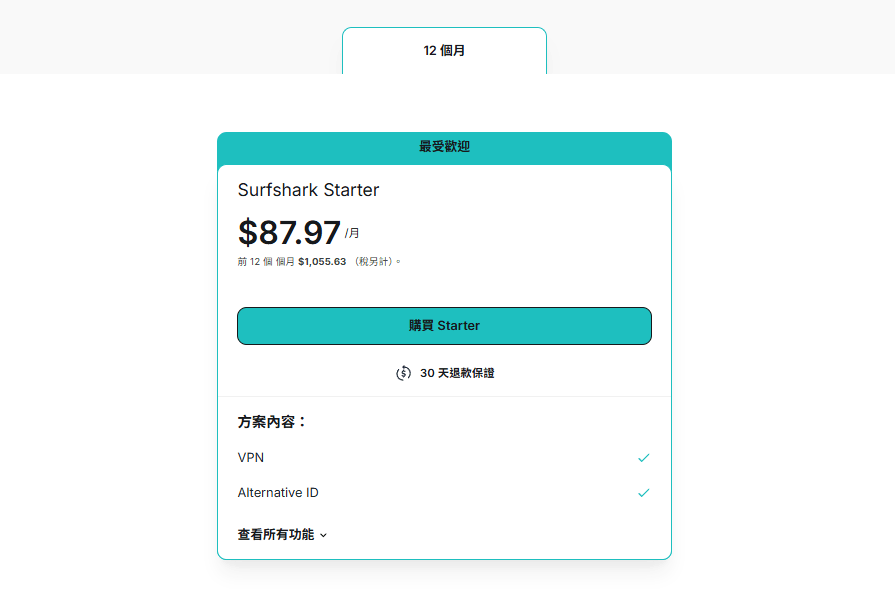Click the /月 per-month label
Viewport: 895px width, 592px height.
pos(352,234)
